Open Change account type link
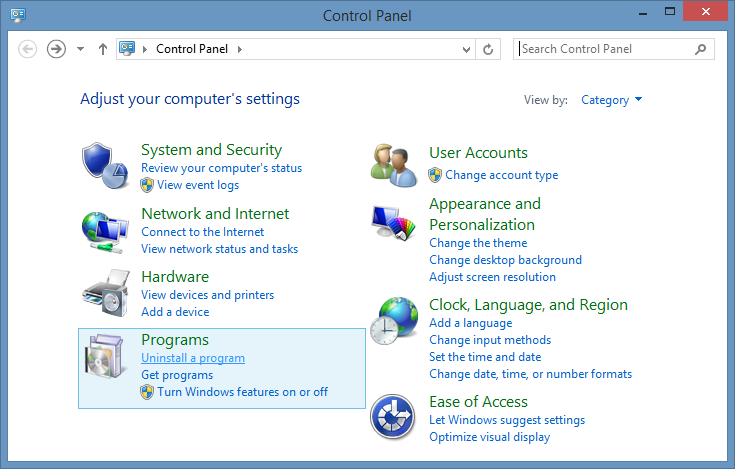This screenshot has height=469, width=735. (x=502, y=175)
